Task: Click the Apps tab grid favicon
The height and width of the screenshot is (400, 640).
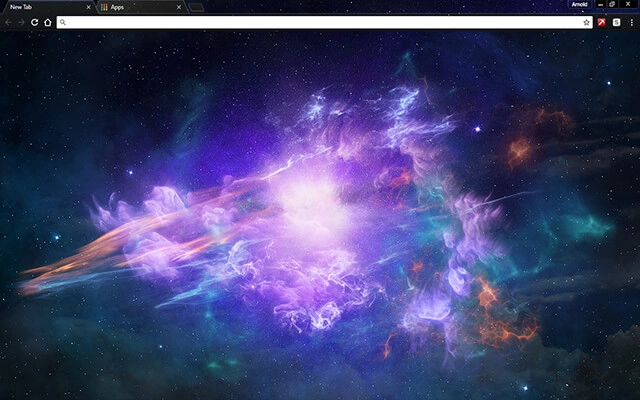Action: 104,7
